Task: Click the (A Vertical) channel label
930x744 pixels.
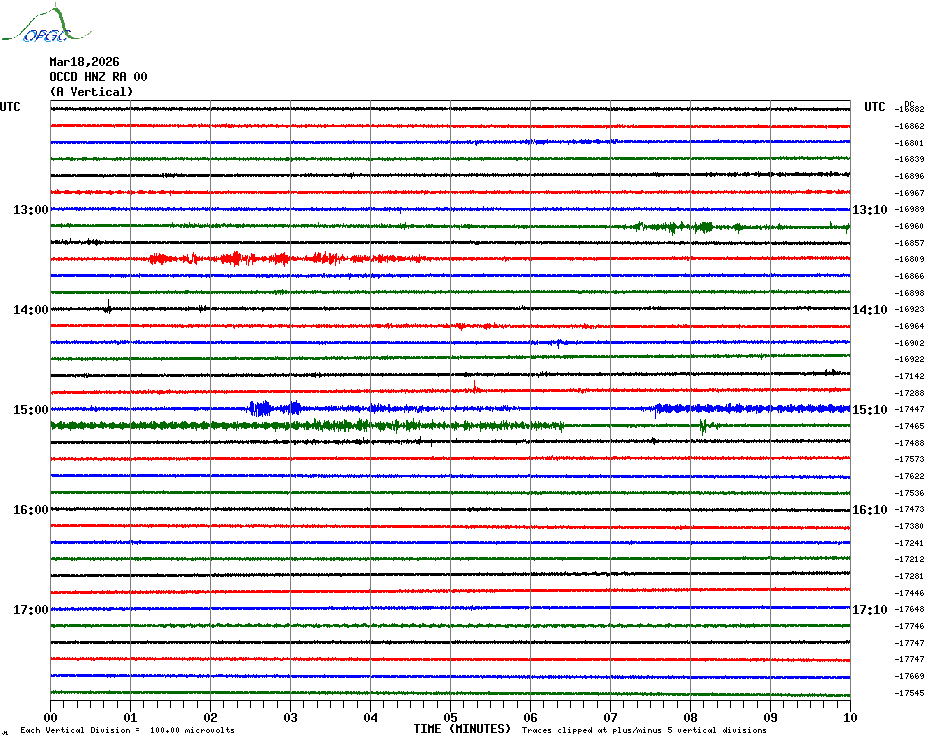Action: point(91,92)
